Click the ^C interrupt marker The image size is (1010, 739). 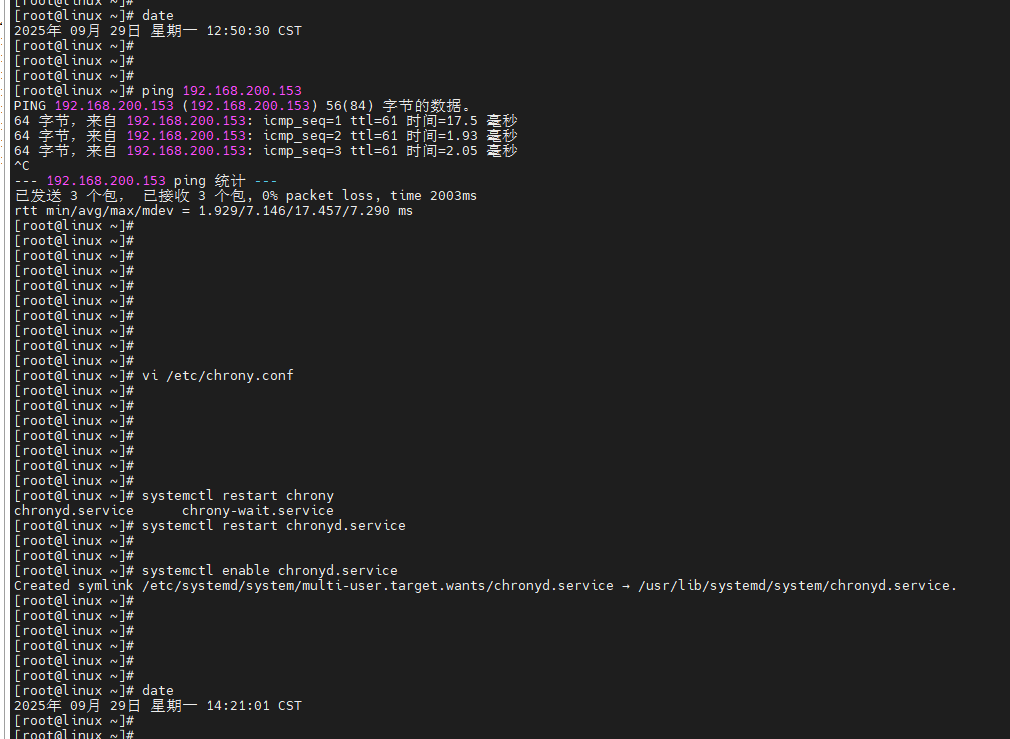(x=22, y=166)
